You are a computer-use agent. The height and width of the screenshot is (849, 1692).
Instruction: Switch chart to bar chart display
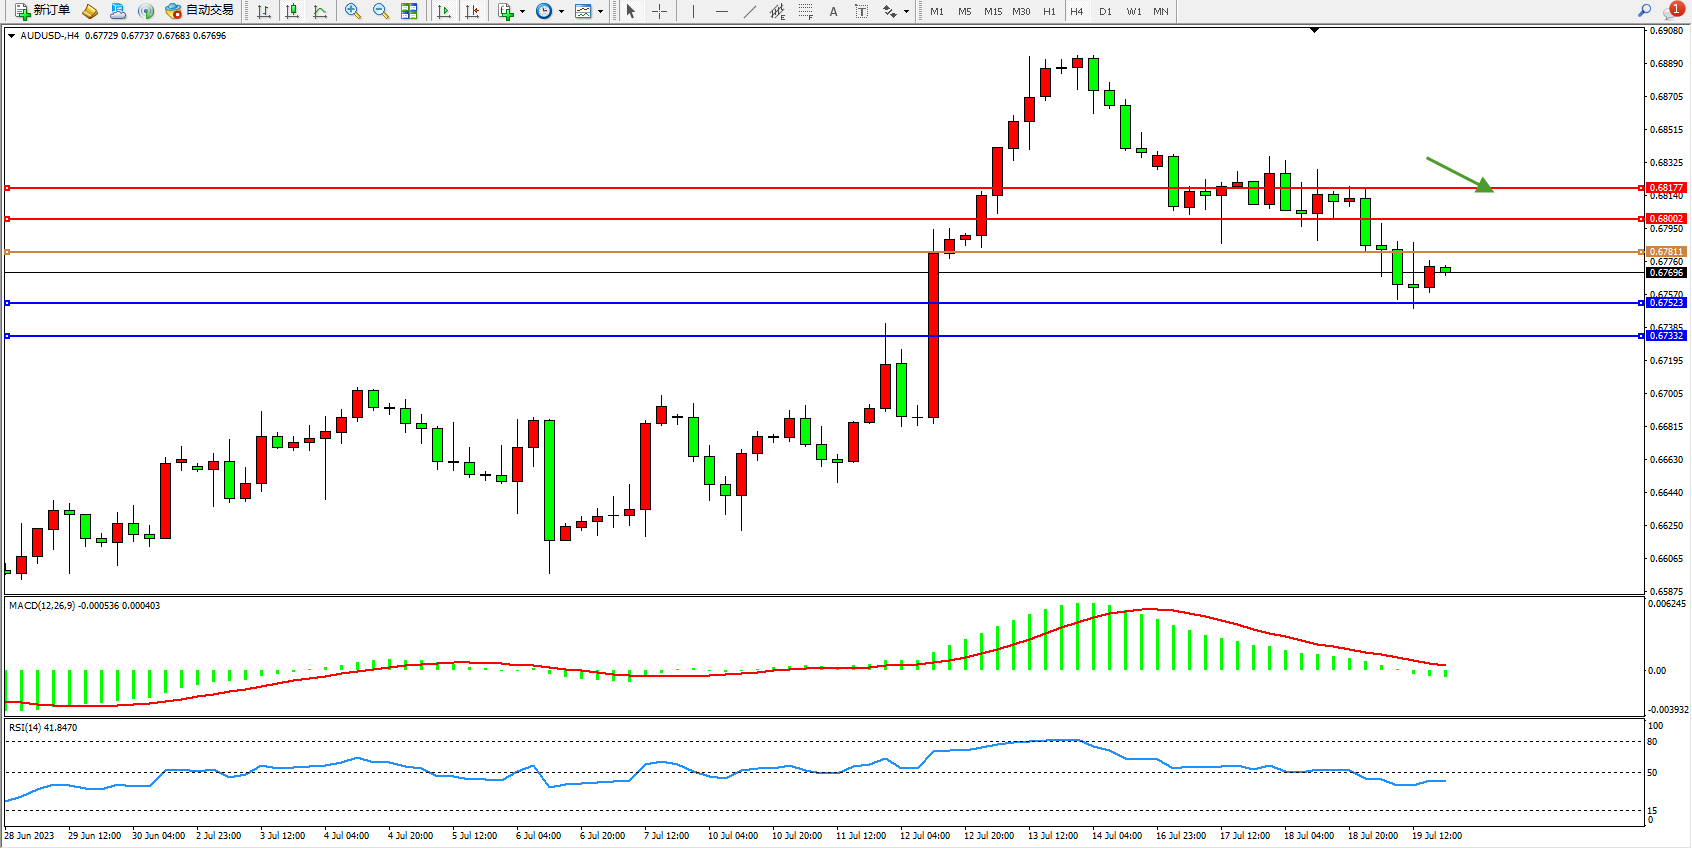click(264, 11)
